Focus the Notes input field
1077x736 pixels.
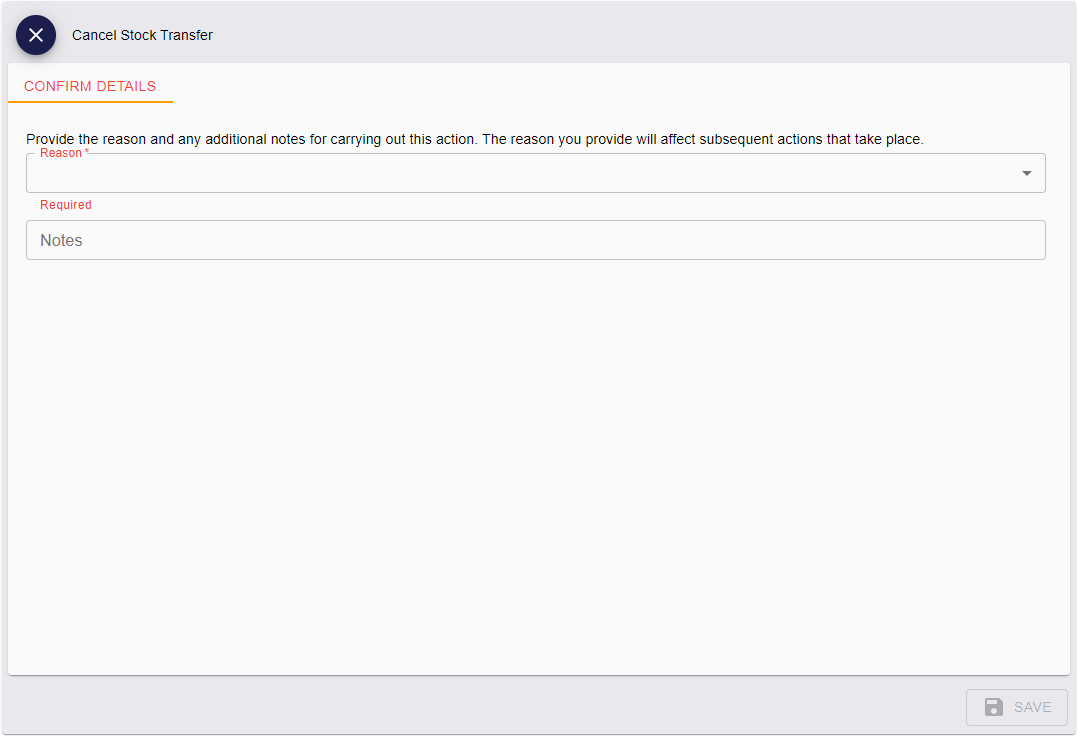pos(535,240)
